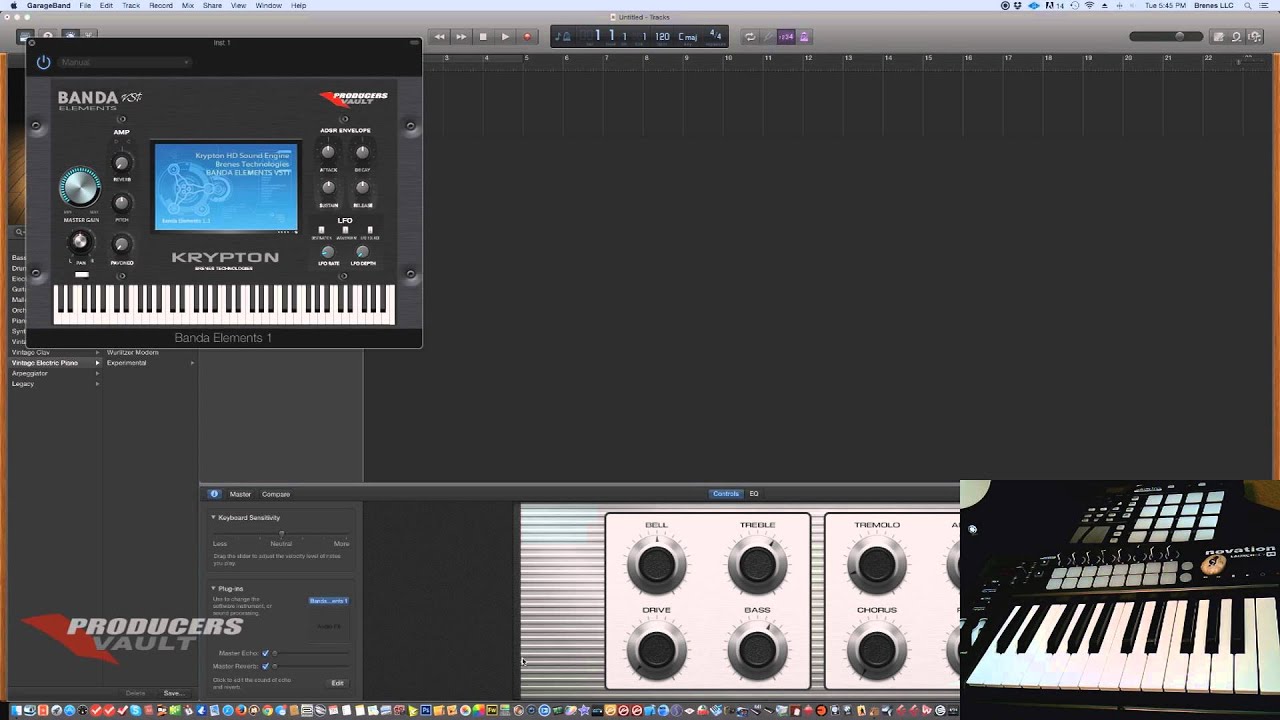
Task: Click the Compare button
Action: (276, 494)
